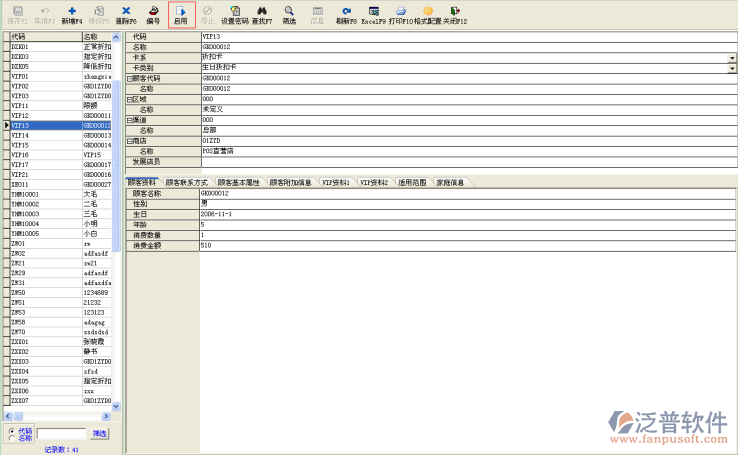The height and width of the screenshot is (455, 738).
Task: Open the 卡类别 dropdown arrow
Action: pyautogui.click(x=732, y=67)
